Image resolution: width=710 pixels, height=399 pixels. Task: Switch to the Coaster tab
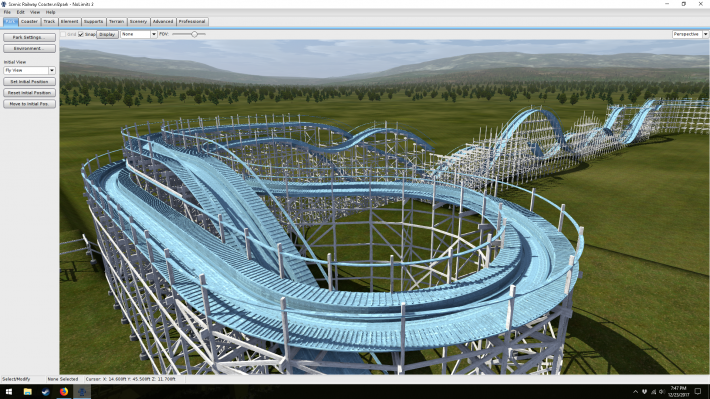pos(29,22)
